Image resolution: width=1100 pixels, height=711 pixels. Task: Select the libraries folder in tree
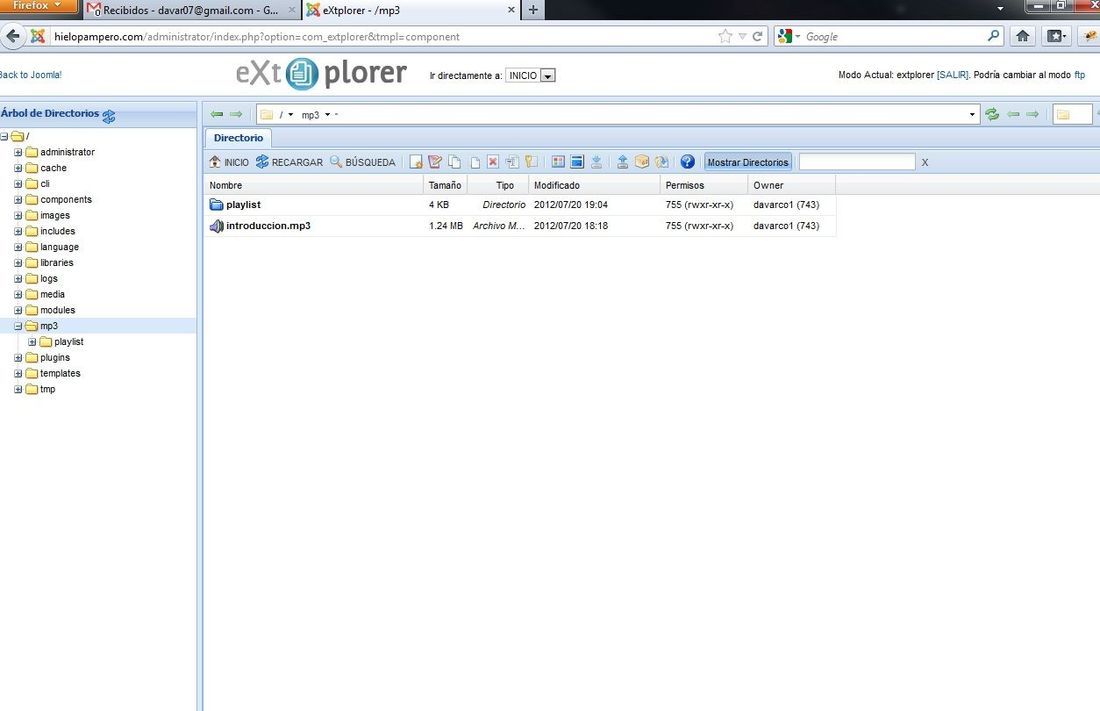pyautogui.click(x=57, y=263)
